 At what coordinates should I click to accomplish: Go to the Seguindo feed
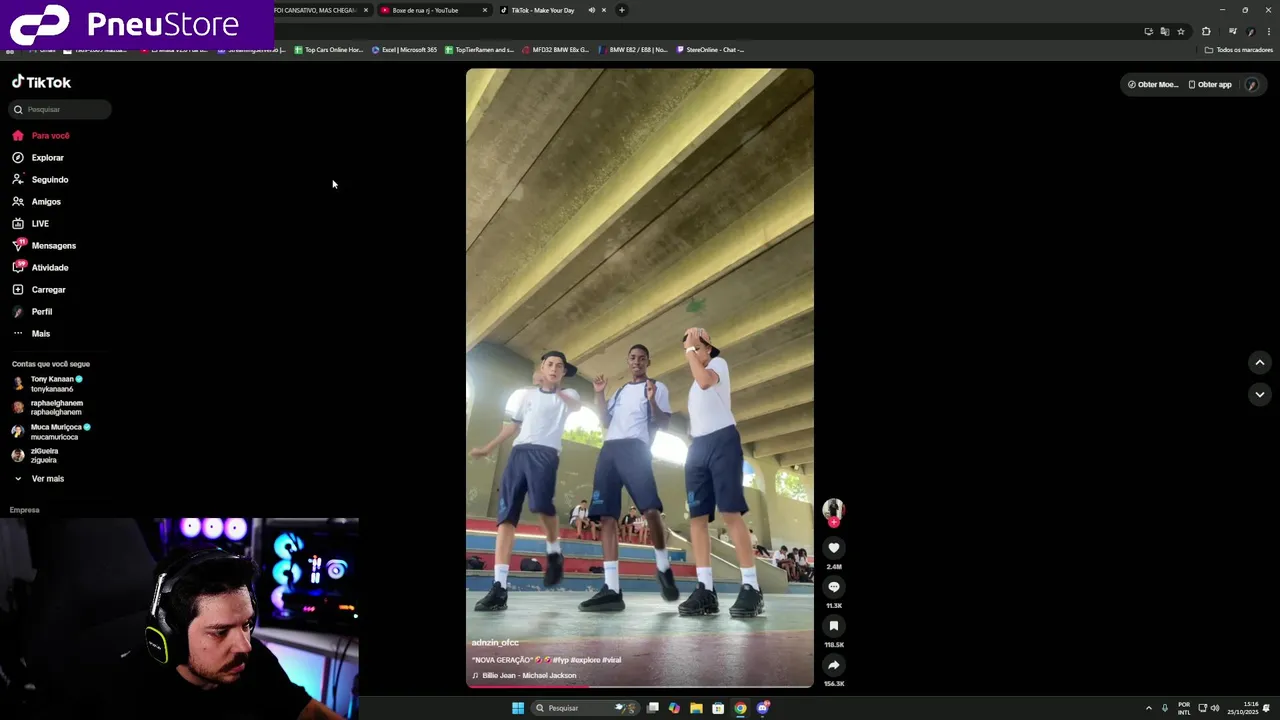(x=40, y=179)
